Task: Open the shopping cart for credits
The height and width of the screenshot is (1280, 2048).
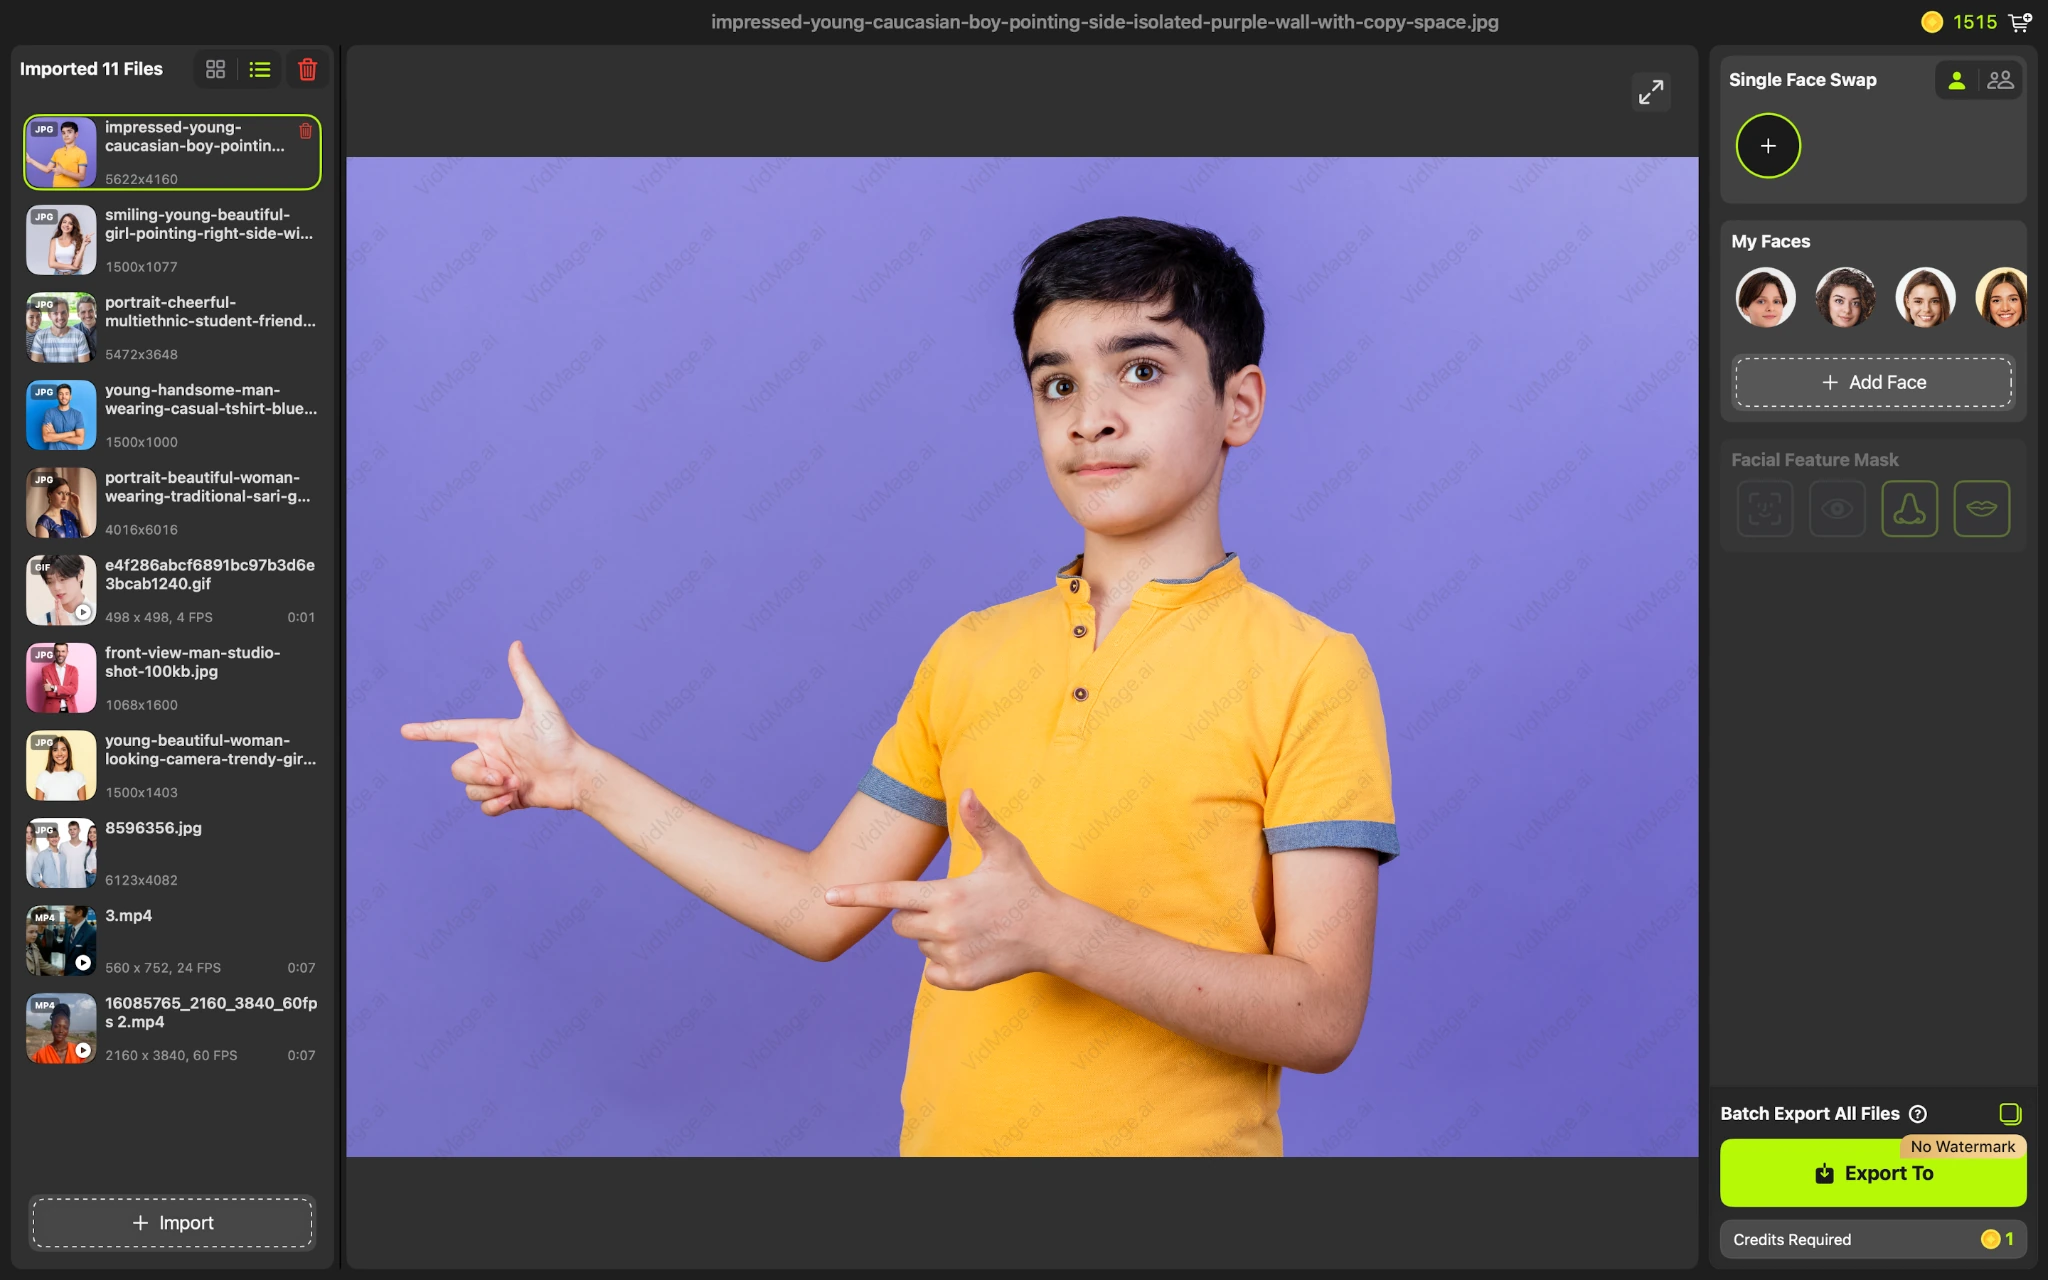Action: coord(2020,22)
